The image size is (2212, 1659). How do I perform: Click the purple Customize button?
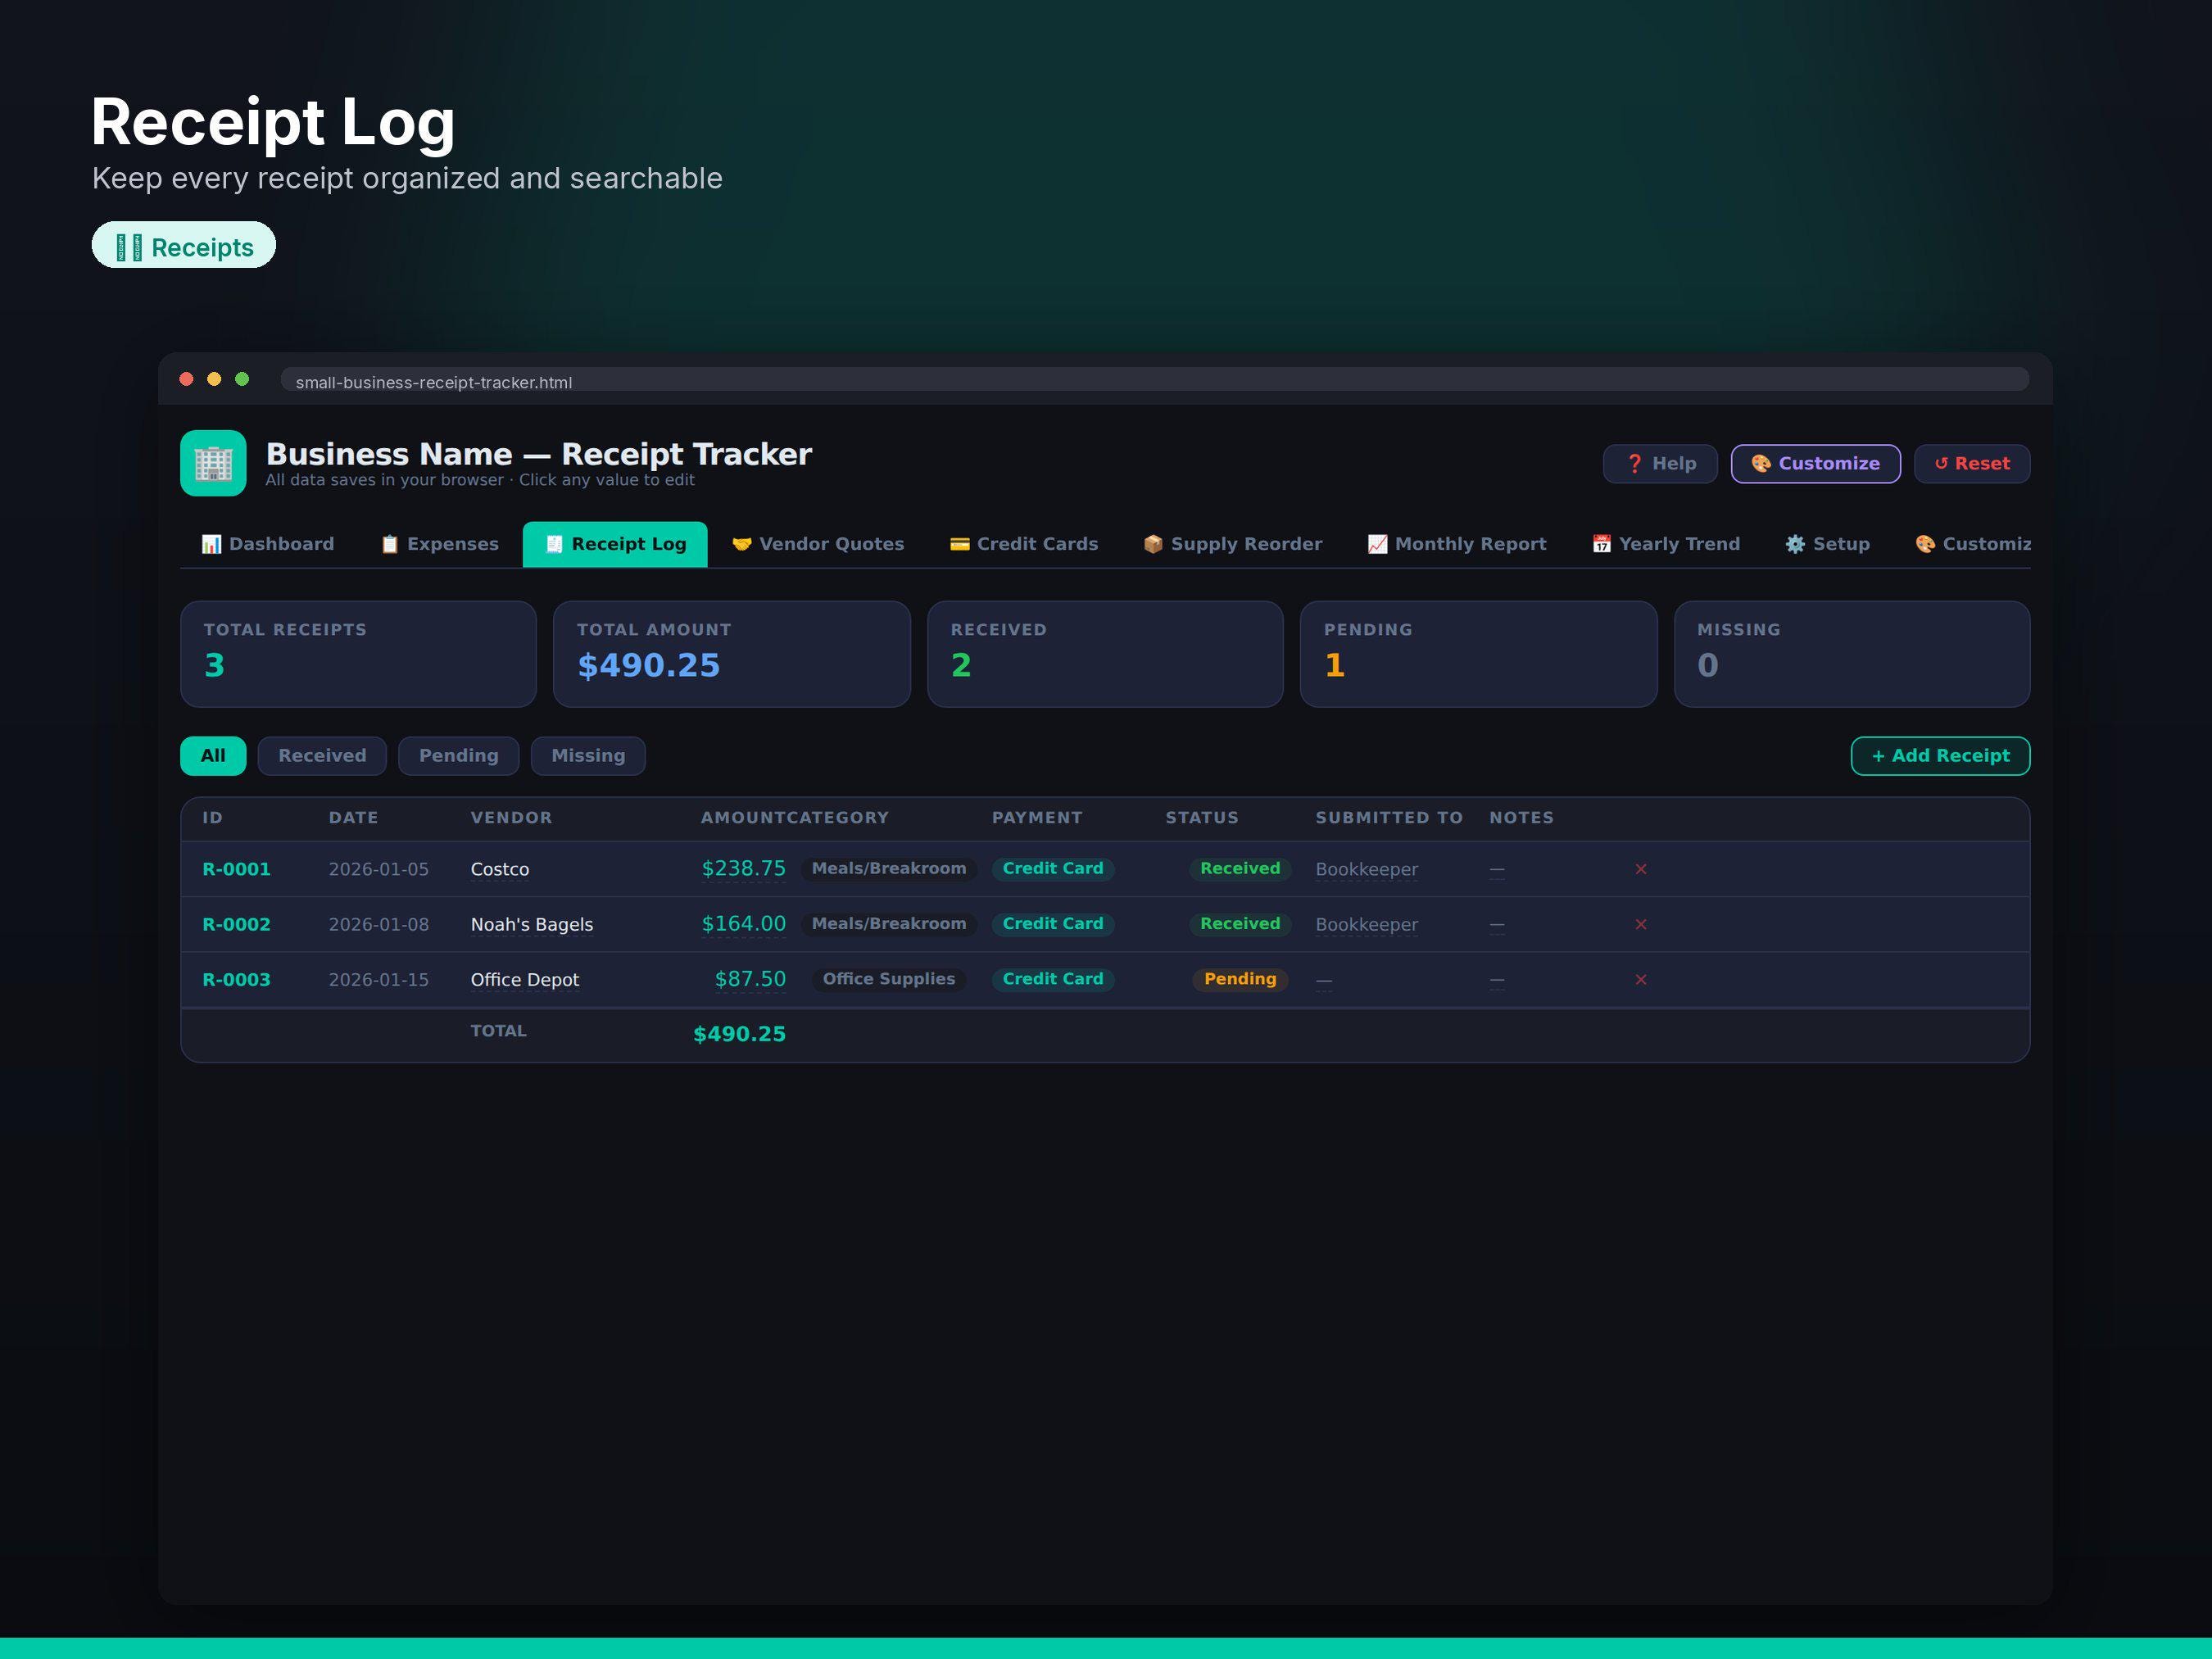tap(1815, 464)
